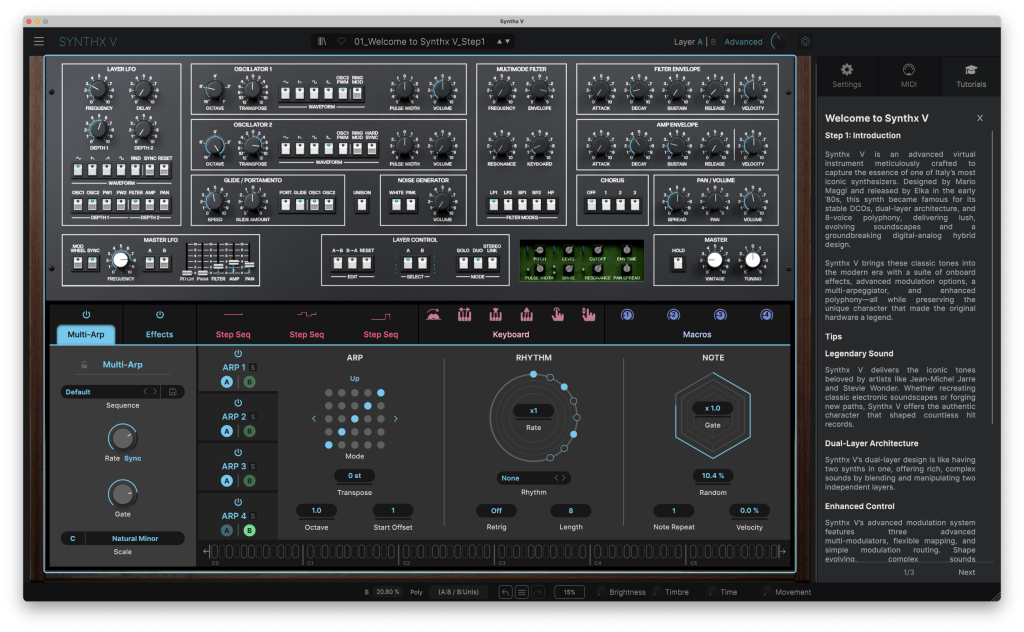This screenshot has width=1024, height=632.
Task: Toggle the Effects power icon
Action: click(x=159, y=315)
